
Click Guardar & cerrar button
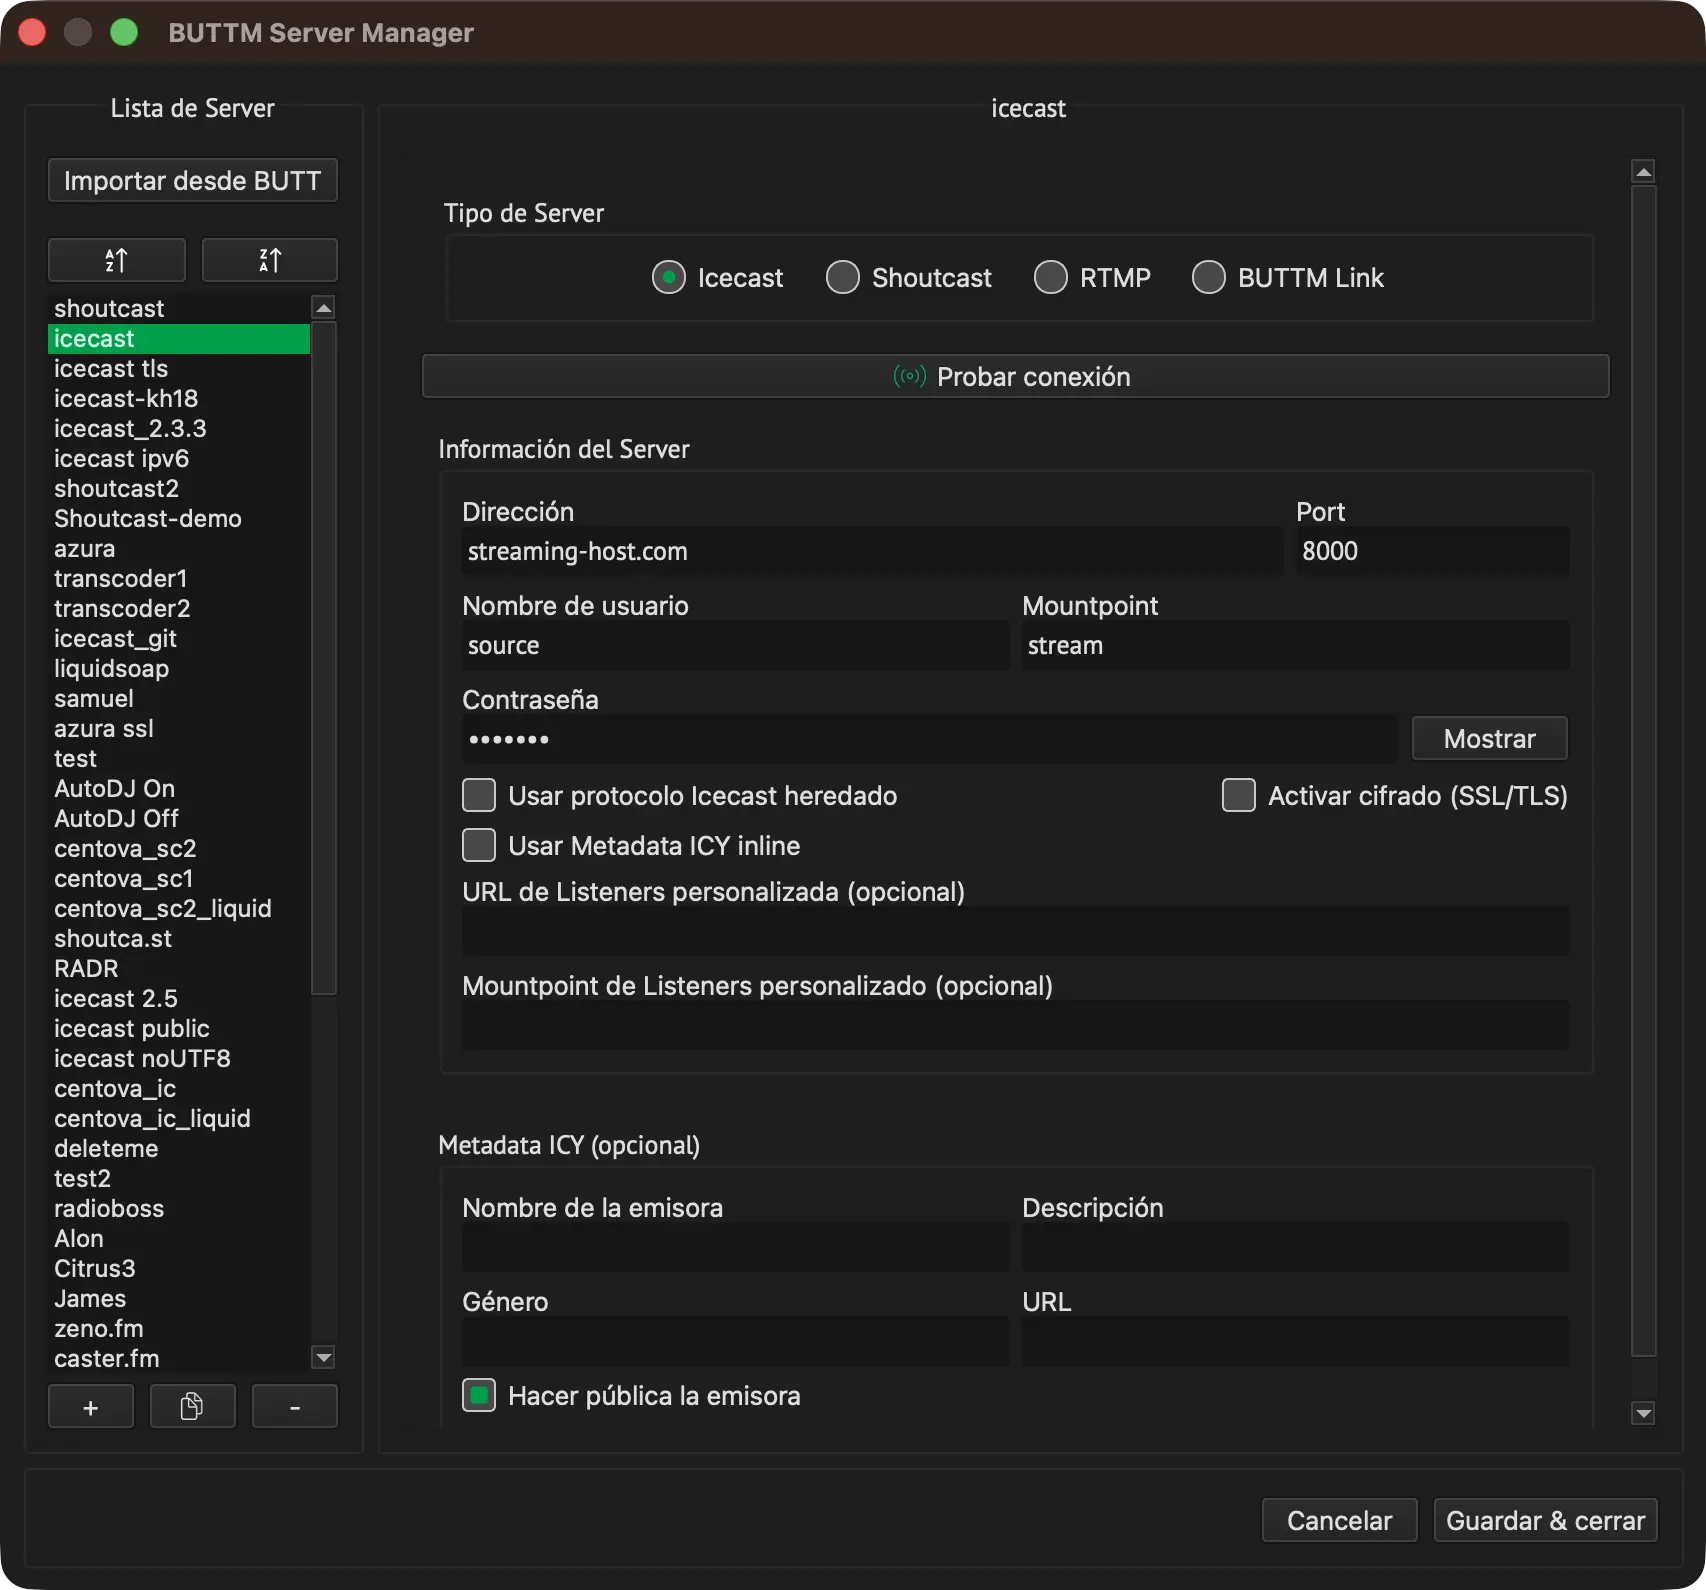[x=1545, y=1520]
